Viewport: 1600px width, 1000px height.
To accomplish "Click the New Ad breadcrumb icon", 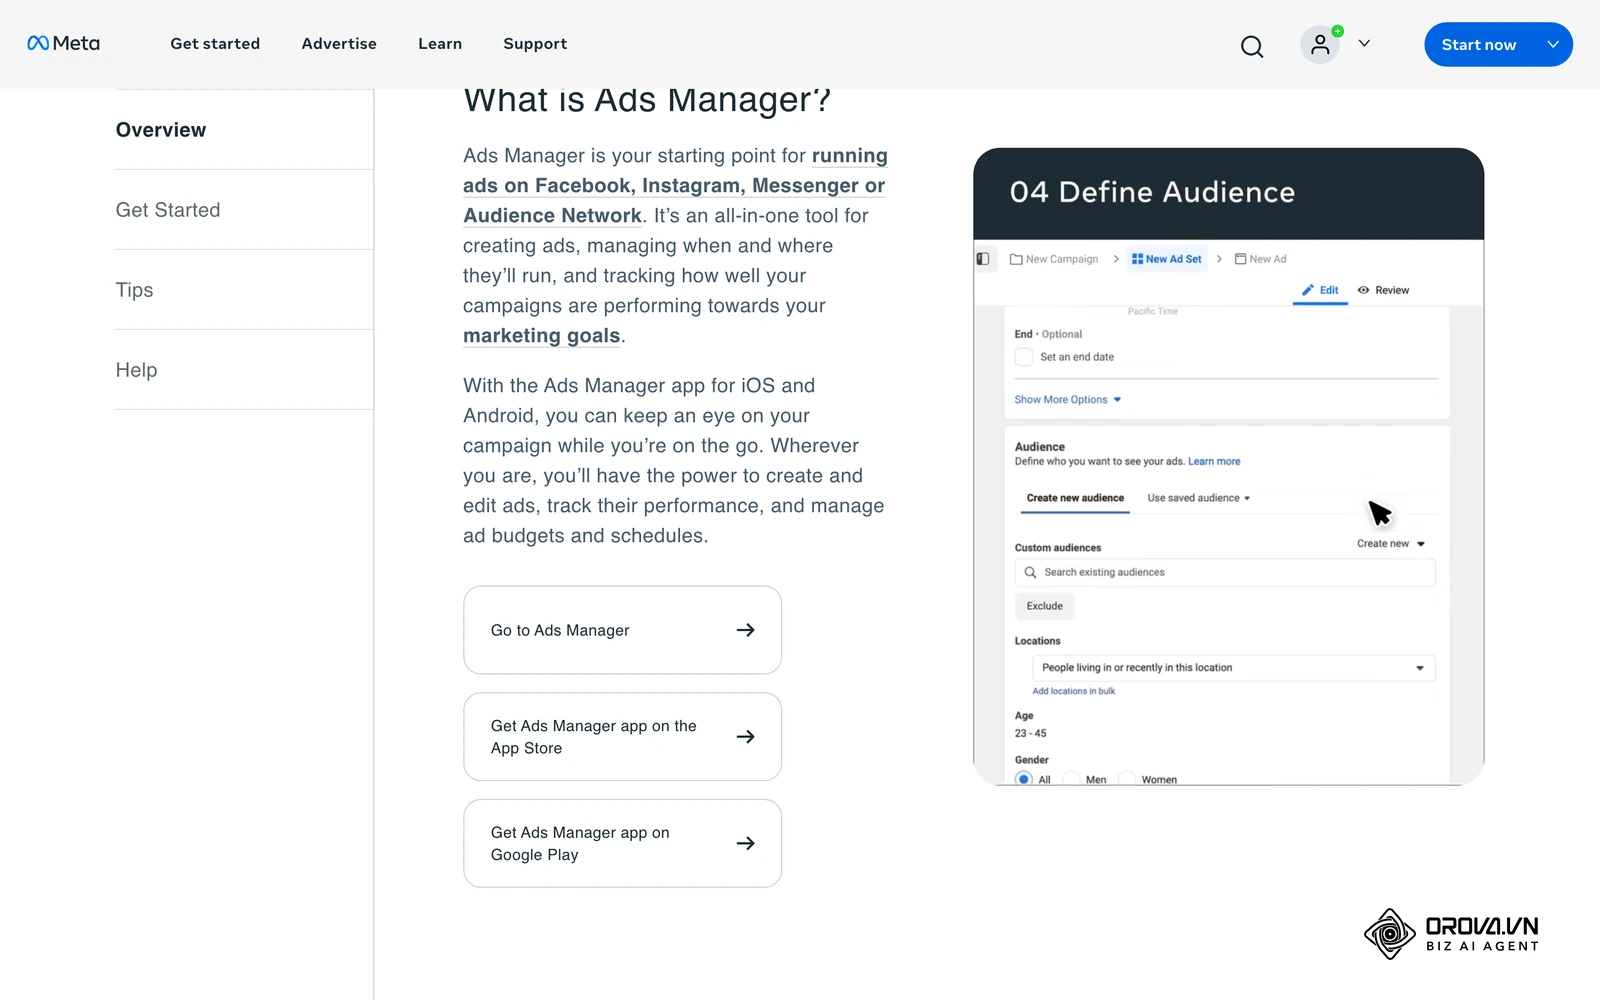I will pyautogui.click(x=1240, y=259).
